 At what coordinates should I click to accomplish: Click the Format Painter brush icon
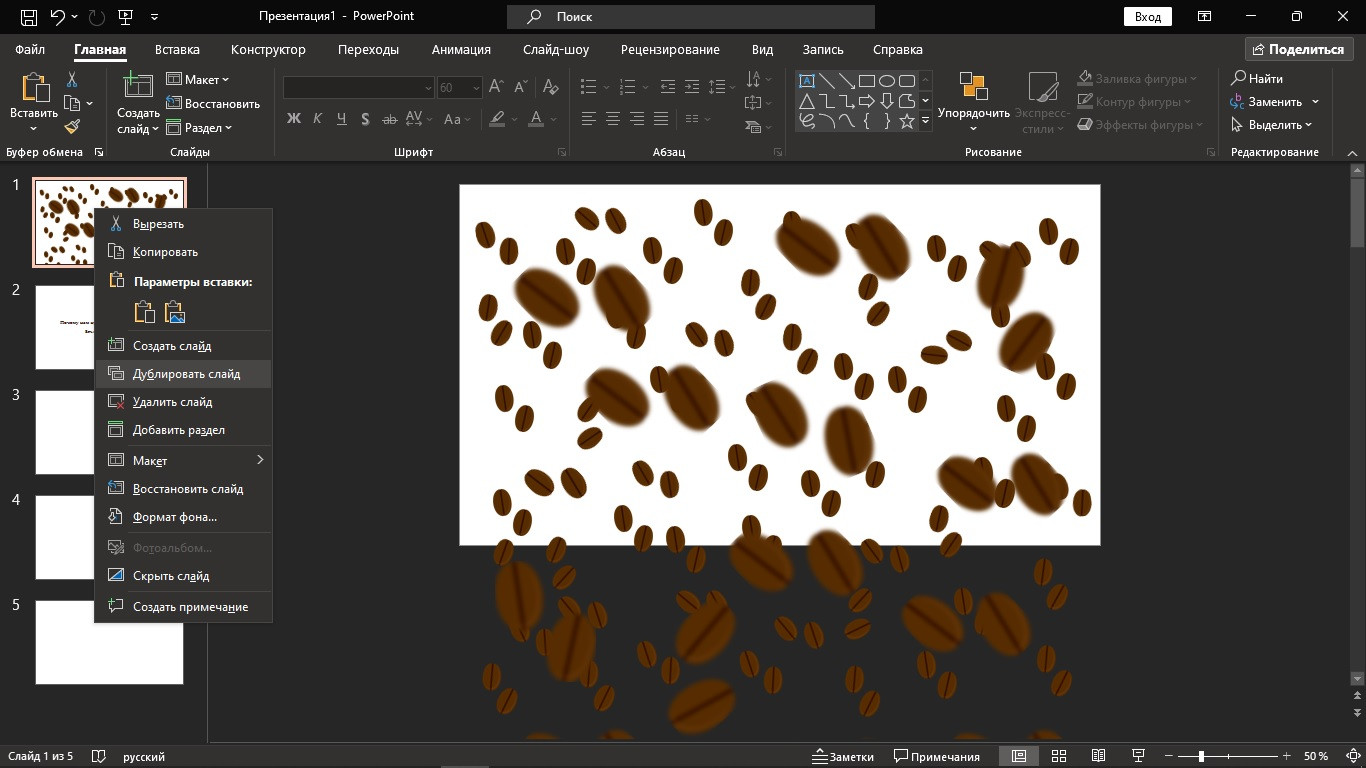coord(72,127)
